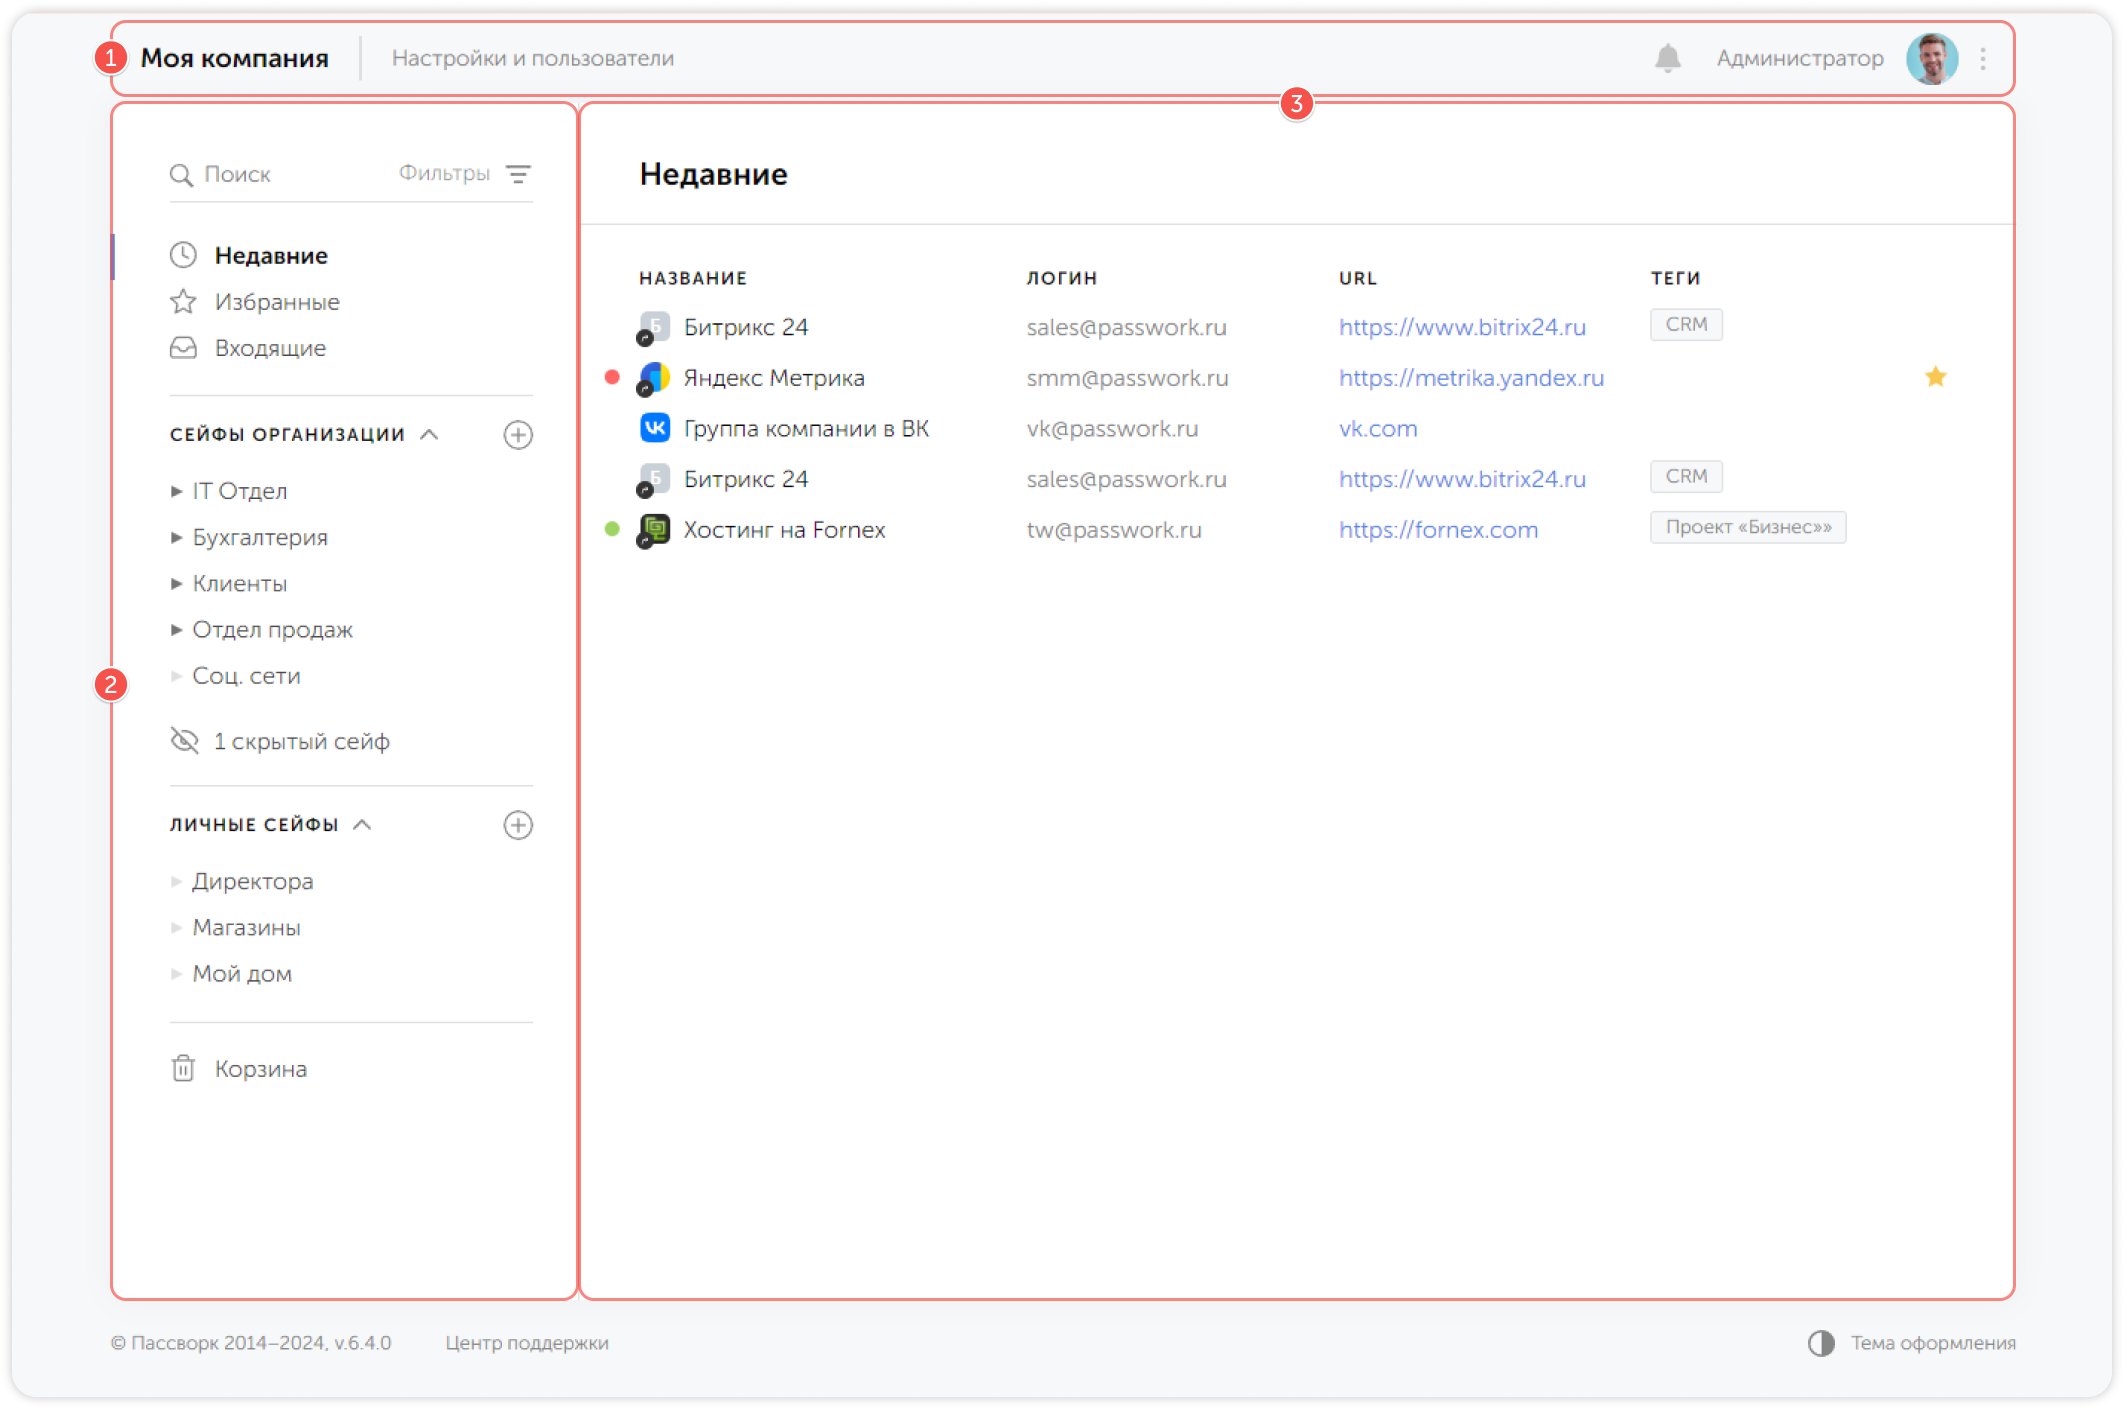Click the red color marker on Яндекс Метрика
The image size is (2124, 1410).
click(x=612, y=377)
